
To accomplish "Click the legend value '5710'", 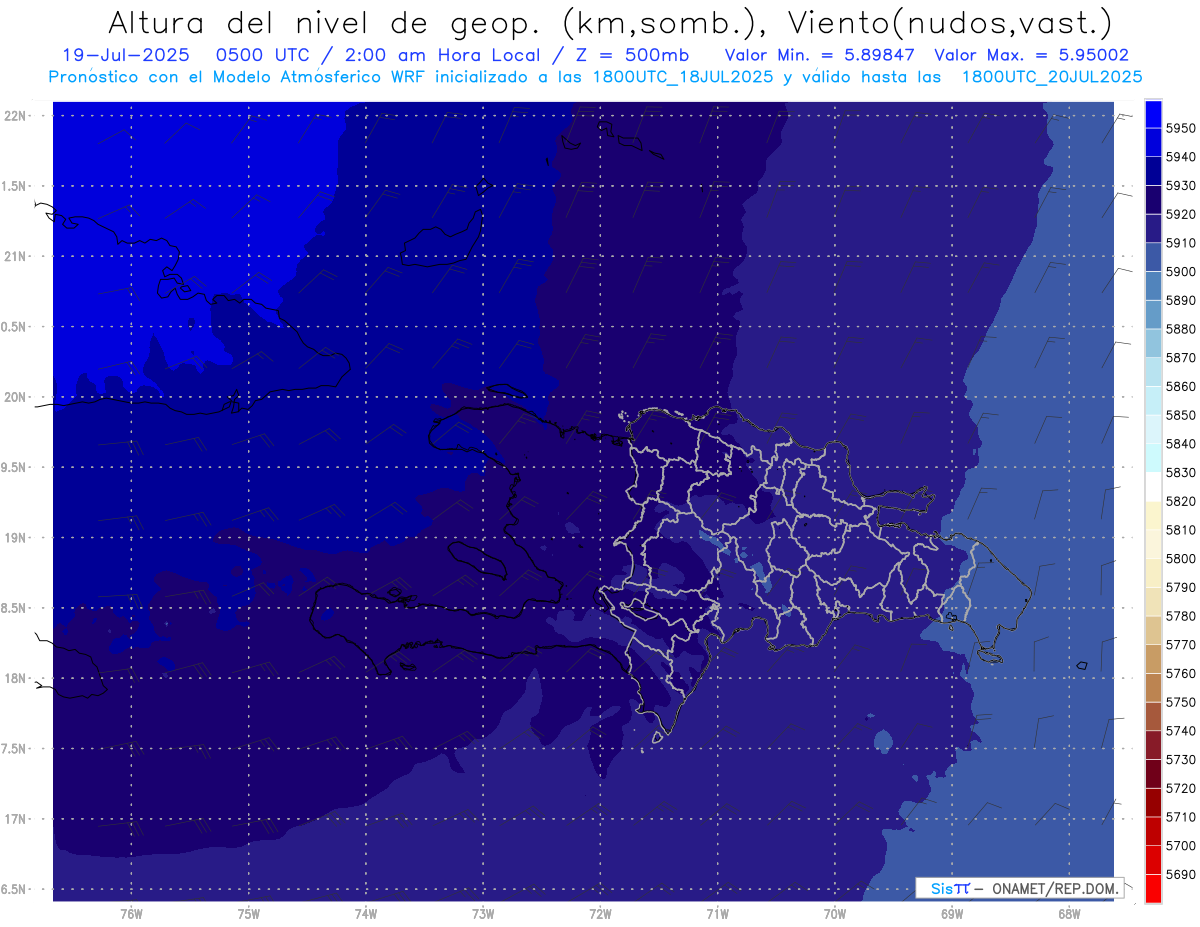I will (x=1181, y=817).
